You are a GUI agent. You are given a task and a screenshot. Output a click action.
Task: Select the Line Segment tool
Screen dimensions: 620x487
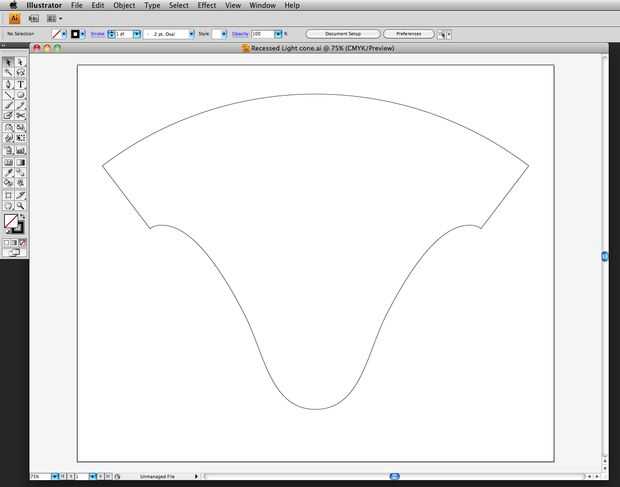pos(8,95)
